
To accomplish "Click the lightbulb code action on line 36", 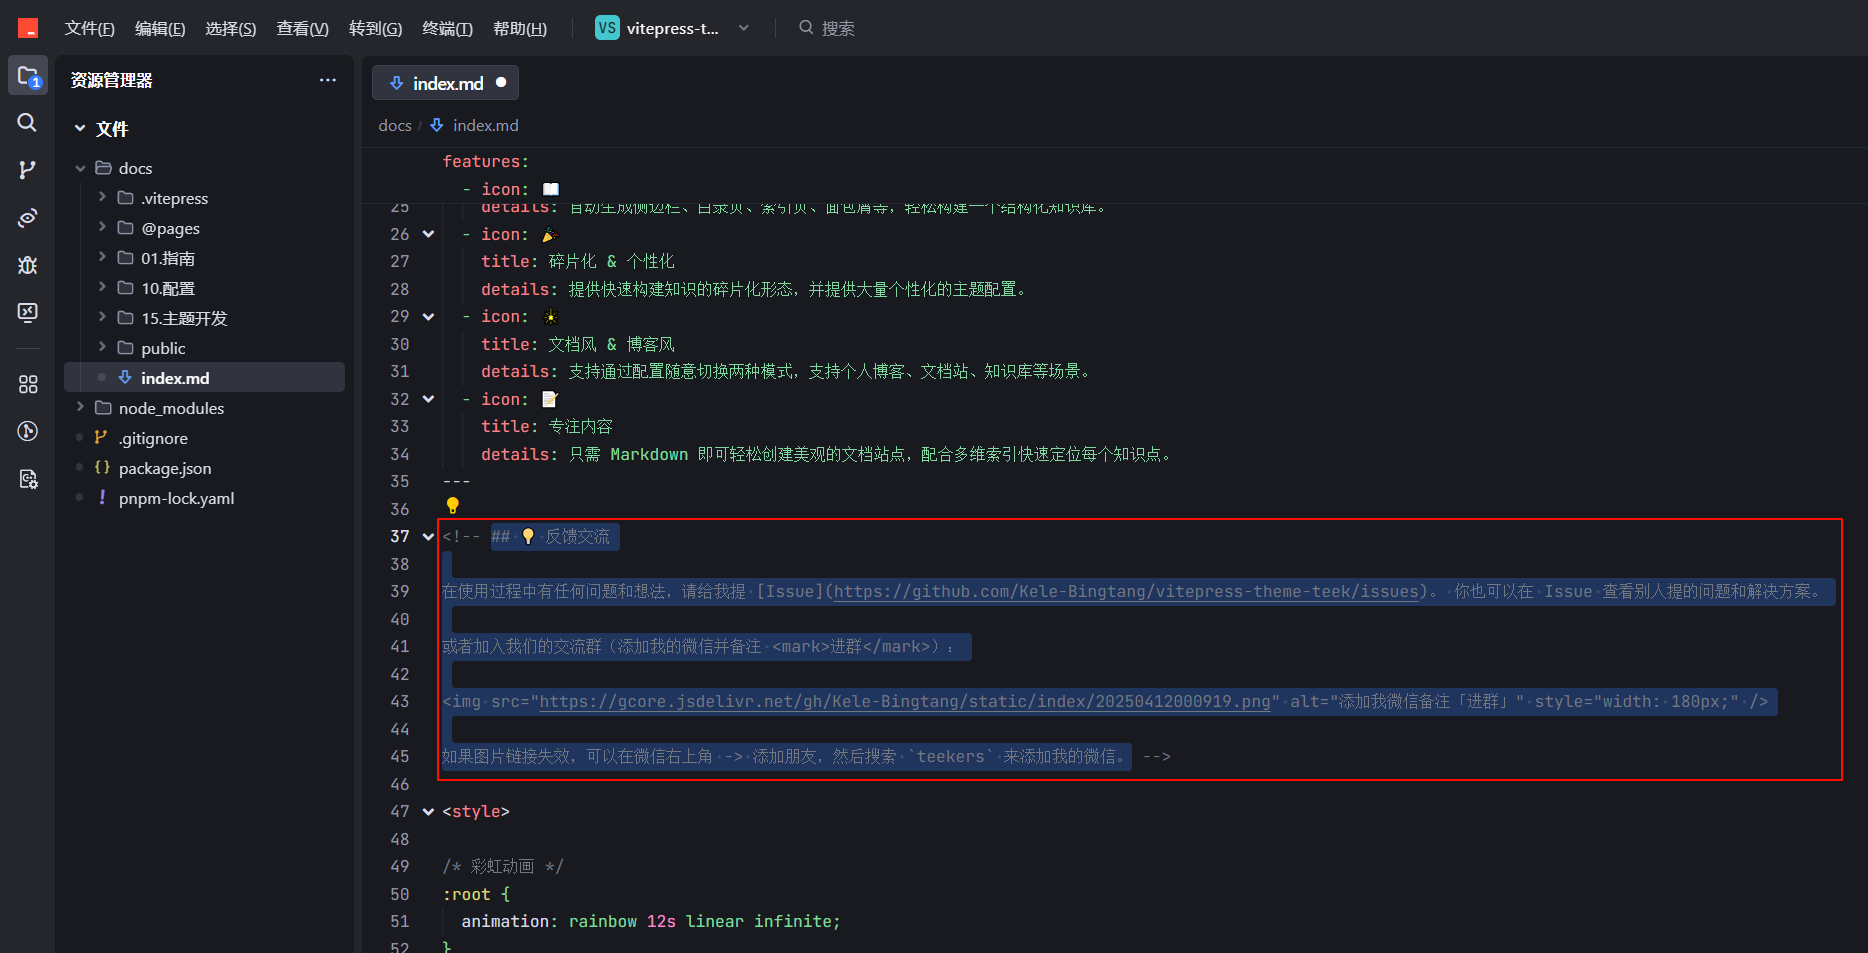I will click(452, 506).
